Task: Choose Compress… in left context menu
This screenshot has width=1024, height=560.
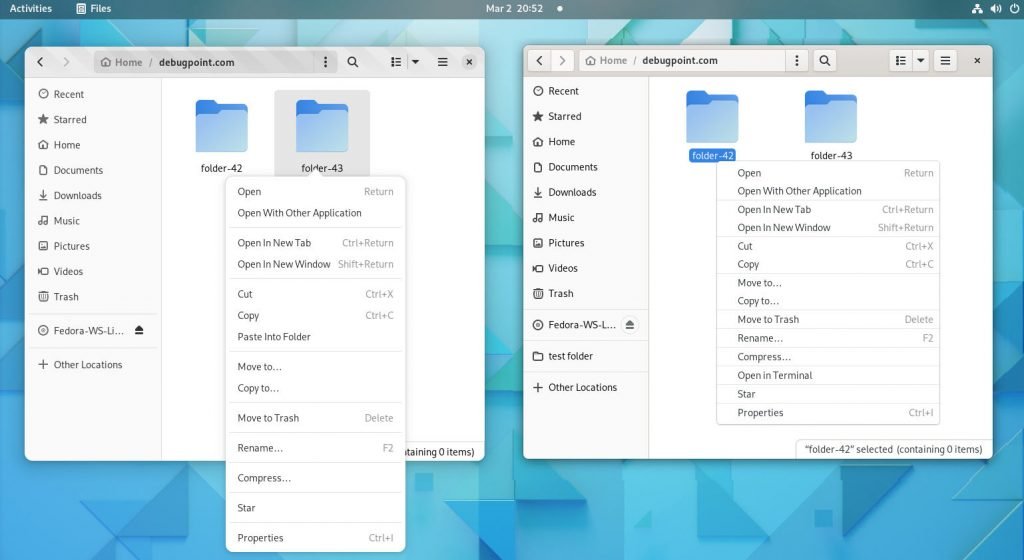Action: (x=315, y=478)
